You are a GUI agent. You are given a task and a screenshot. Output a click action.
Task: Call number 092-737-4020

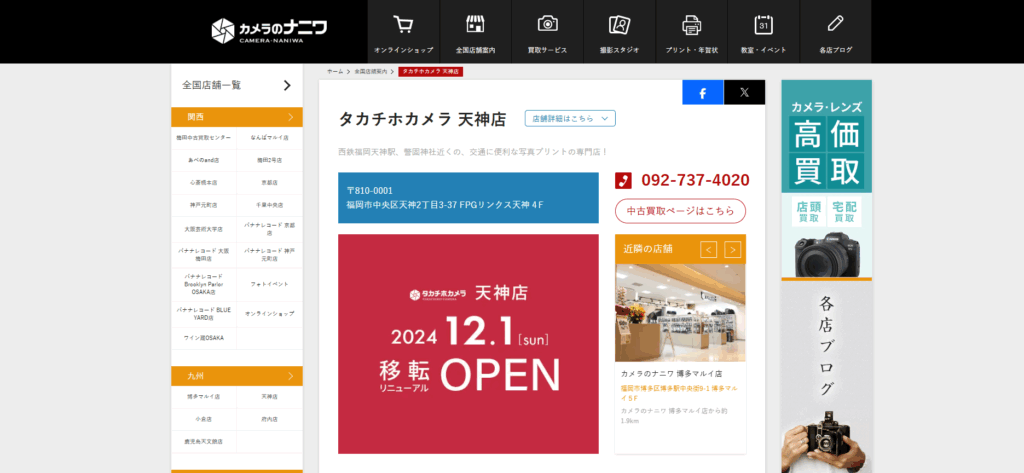(x=695, y=180)
